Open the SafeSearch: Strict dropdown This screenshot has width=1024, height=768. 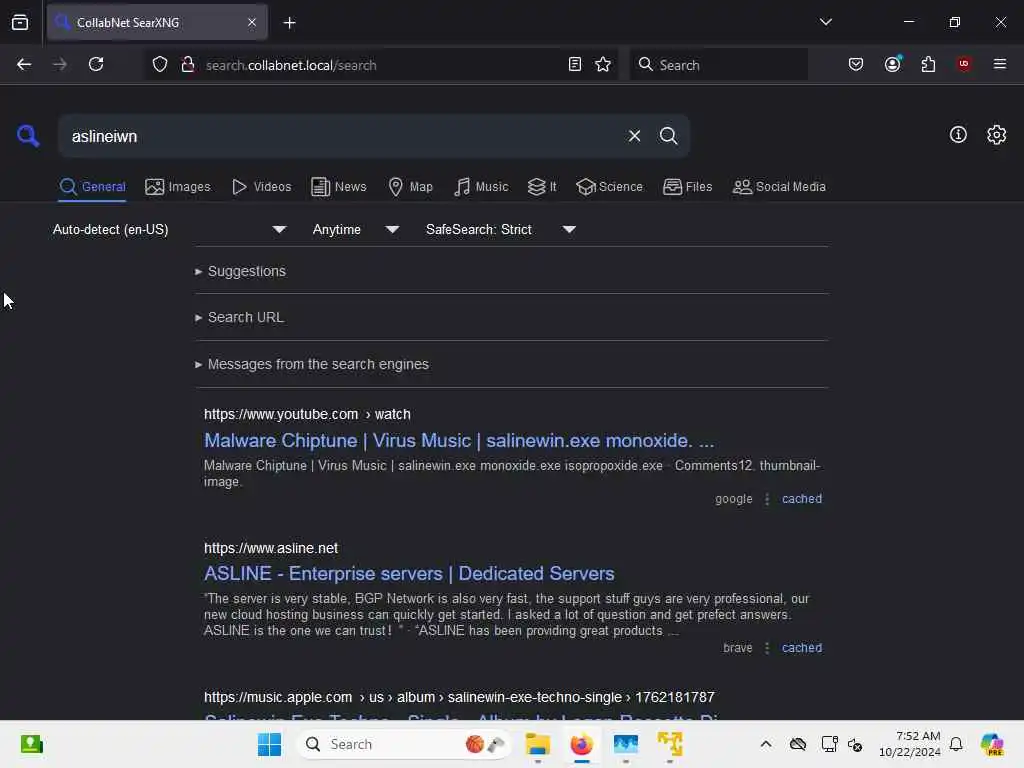click(x=500, y=229)
